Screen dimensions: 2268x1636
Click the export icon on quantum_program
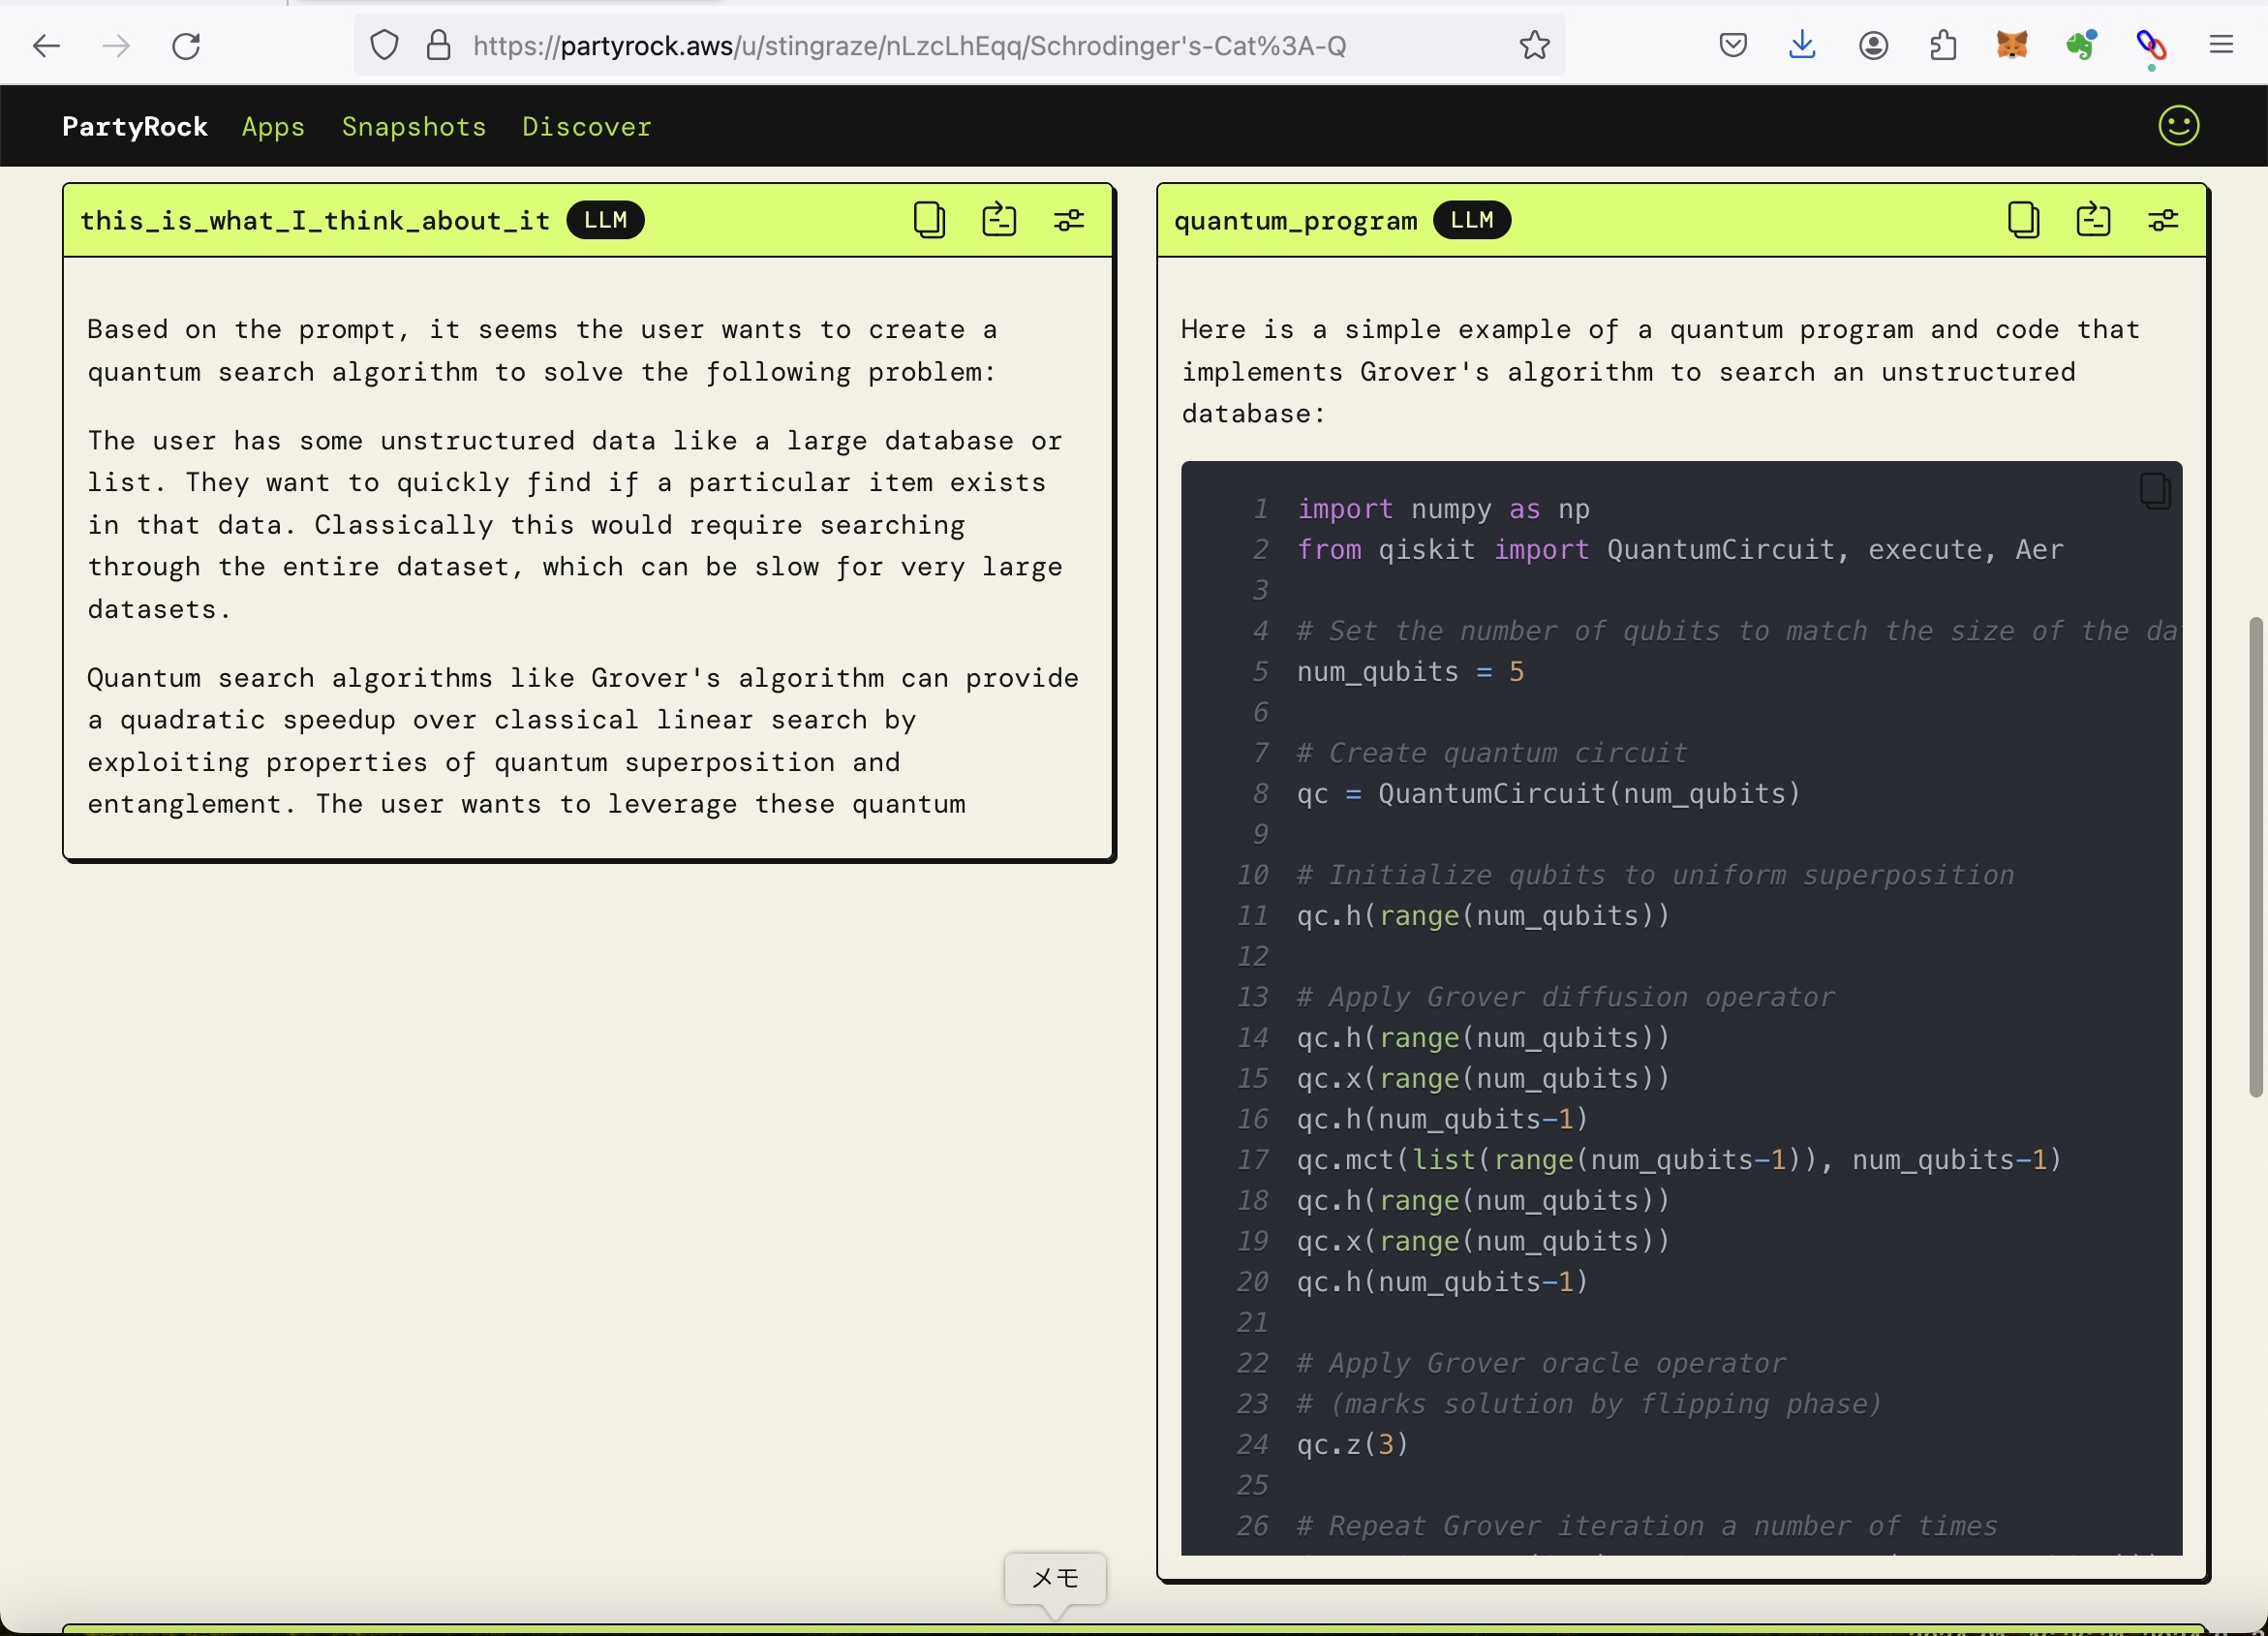[x=2093, y=220]
